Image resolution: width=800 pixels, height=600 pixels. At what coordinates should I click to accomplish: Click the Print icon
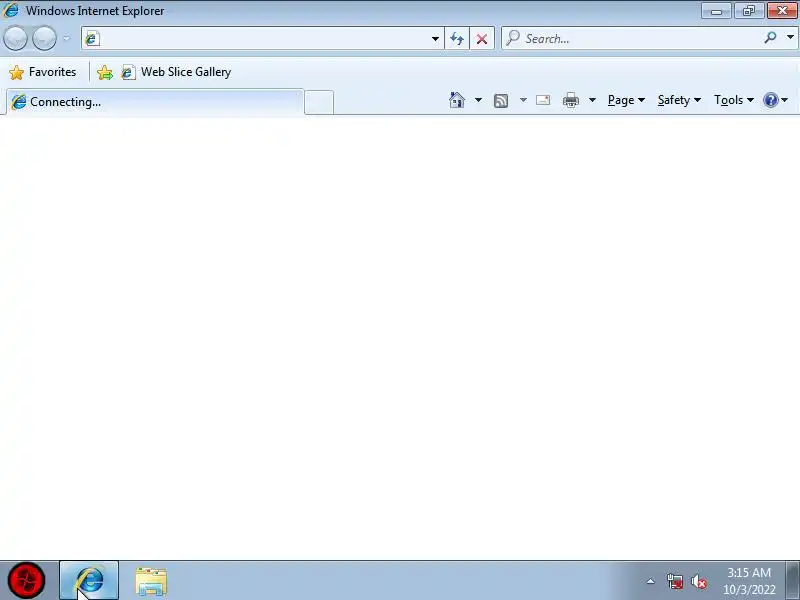coord(570,100)
